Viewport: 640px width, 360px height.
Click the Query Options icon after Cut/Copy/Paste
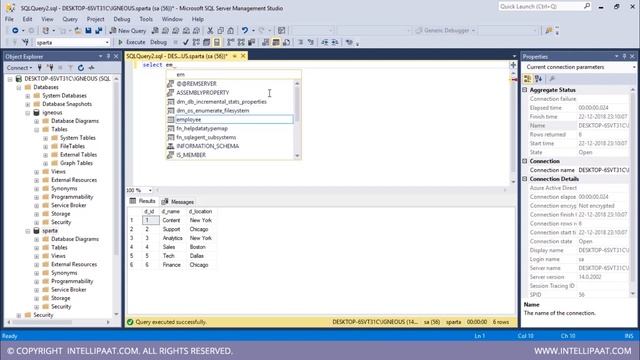pos(282,31)
